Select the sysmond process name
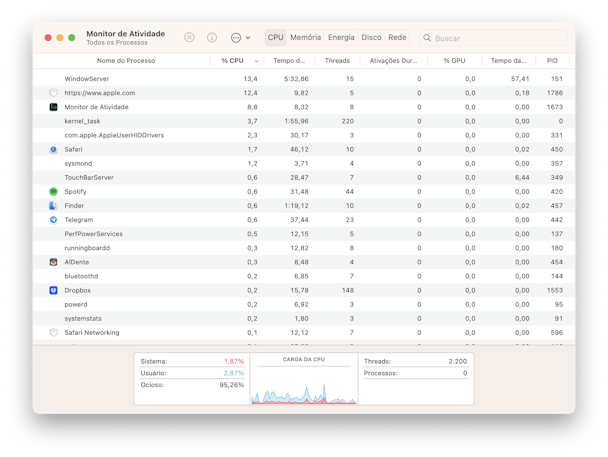The width and height of the screenshot is (608, 457). pos(78,164)
